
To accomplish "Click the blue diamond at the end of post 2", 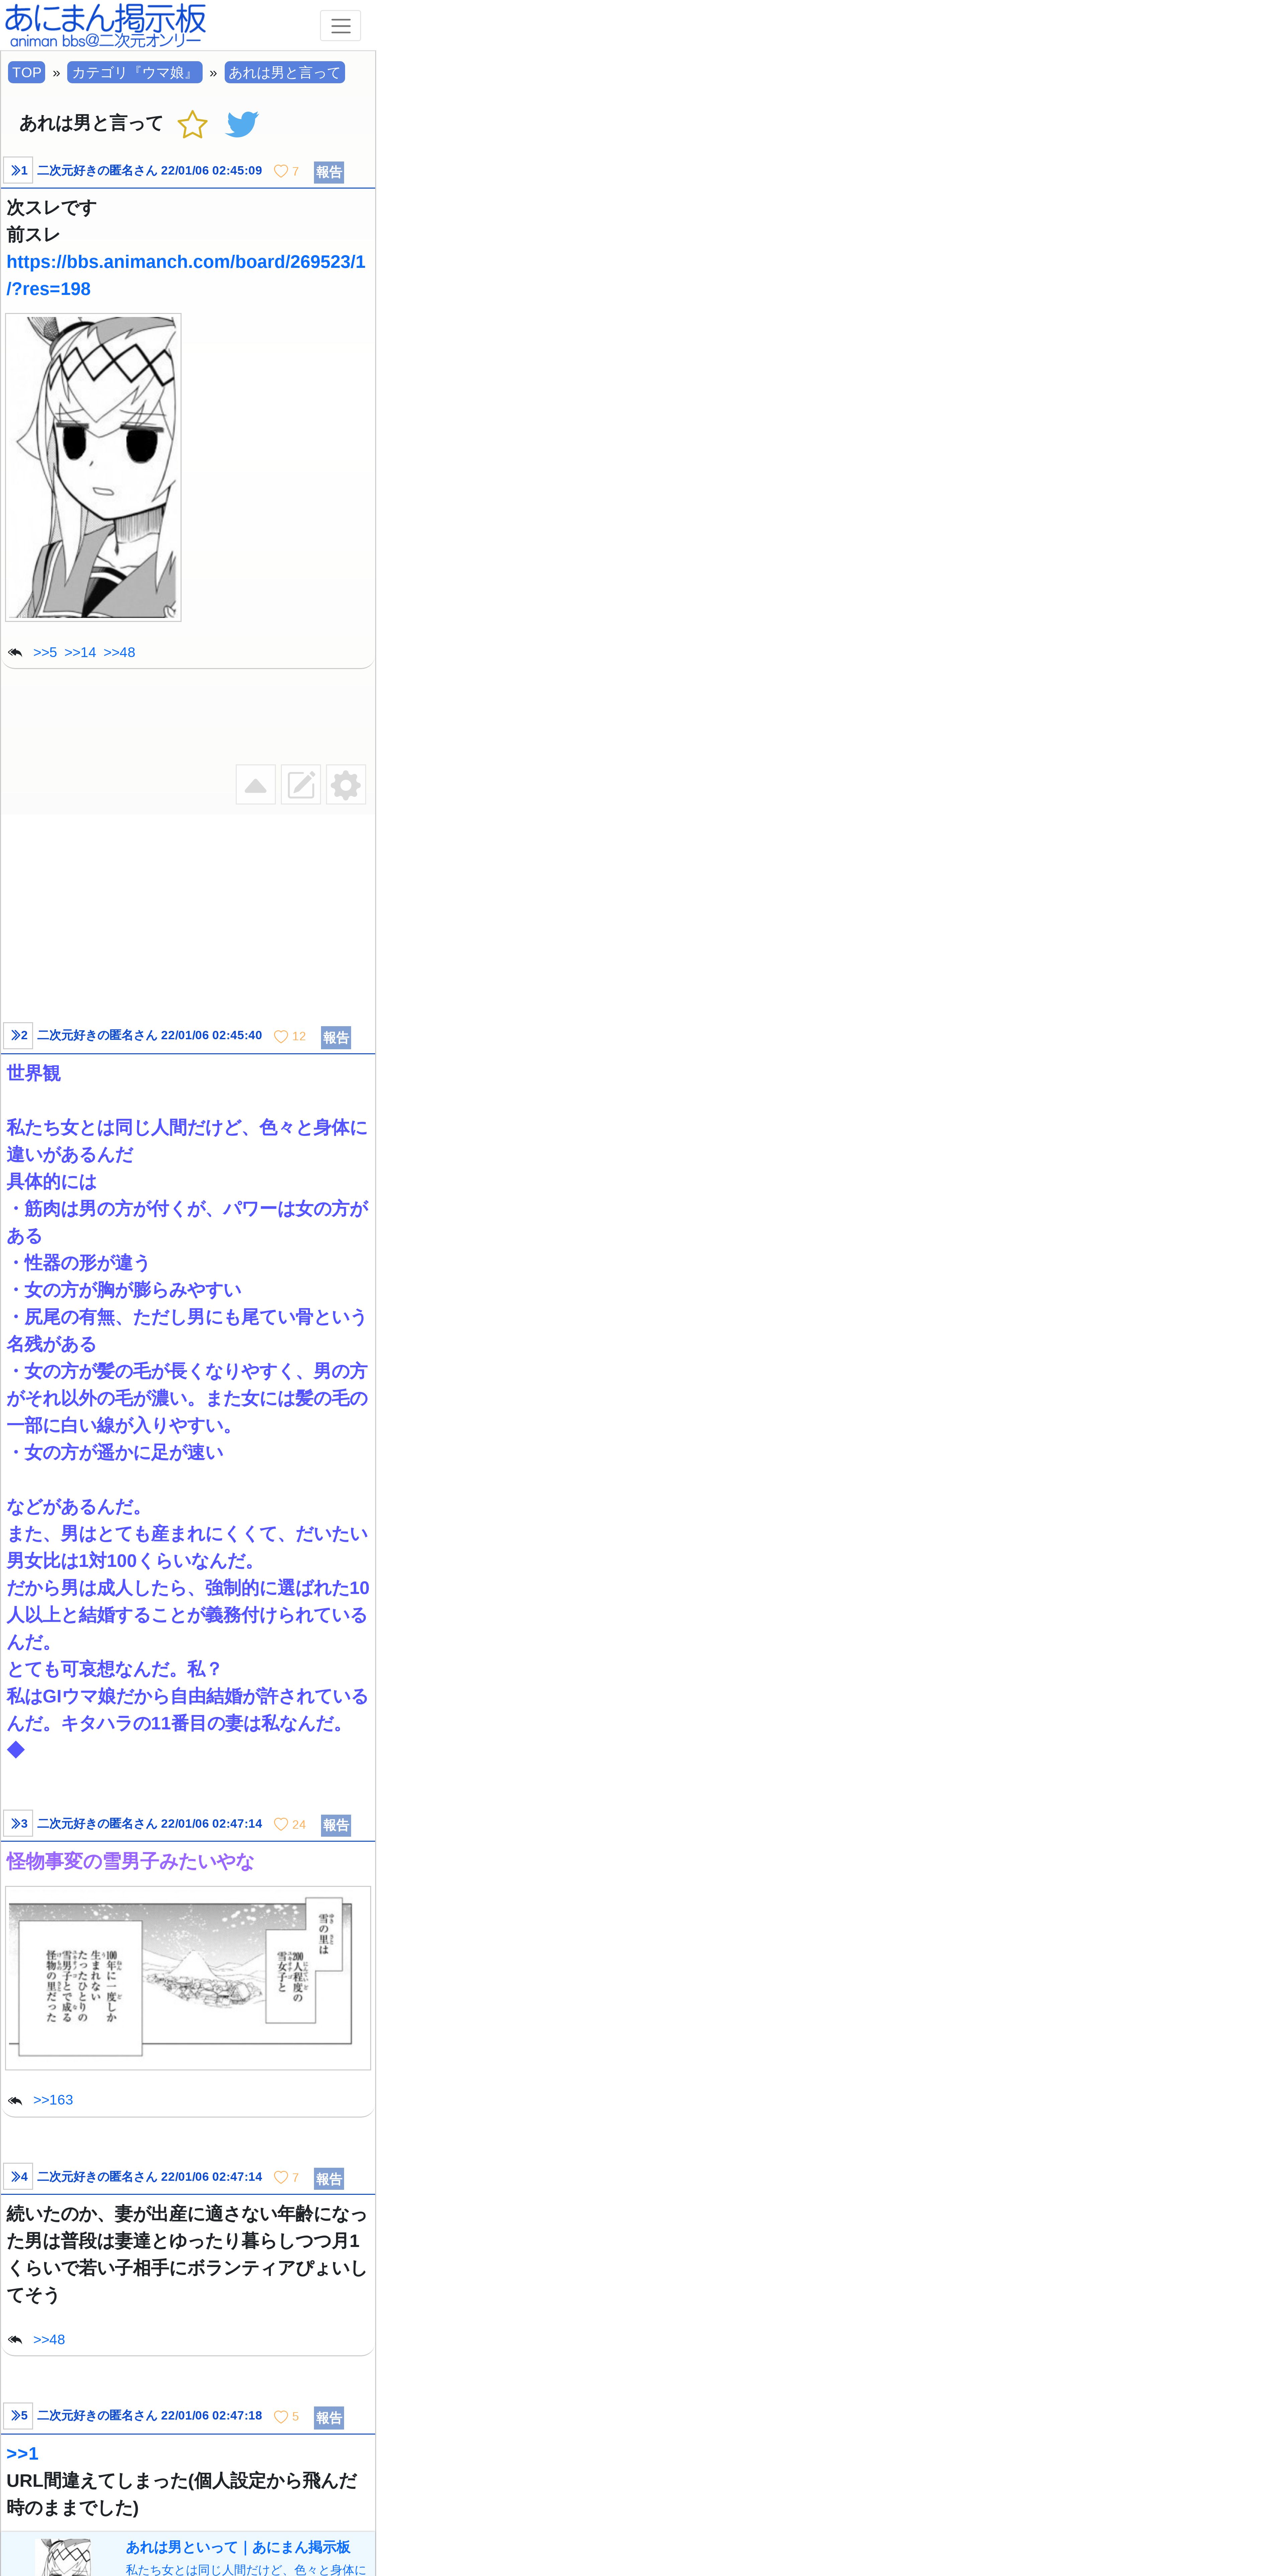I will (16, 1750).
